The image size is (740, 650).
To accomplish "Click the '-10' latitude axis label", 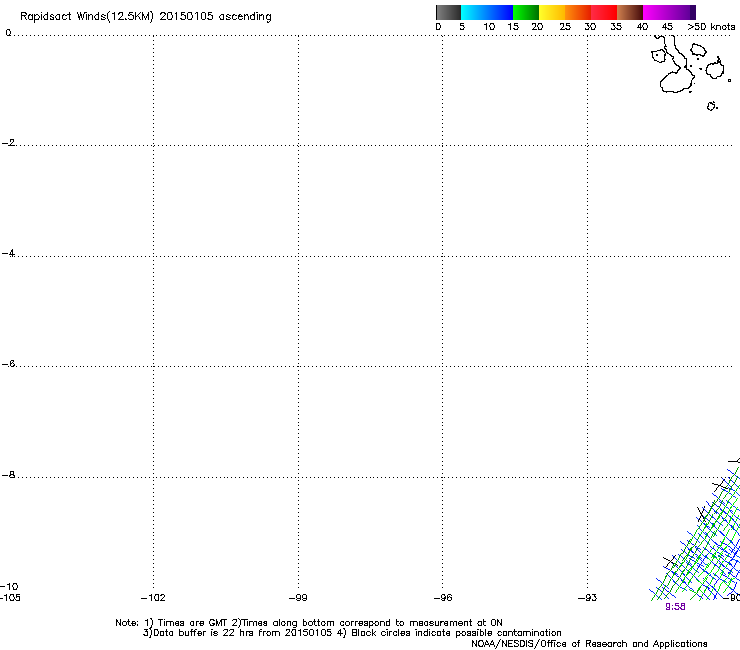I will (x=9, y=587).
